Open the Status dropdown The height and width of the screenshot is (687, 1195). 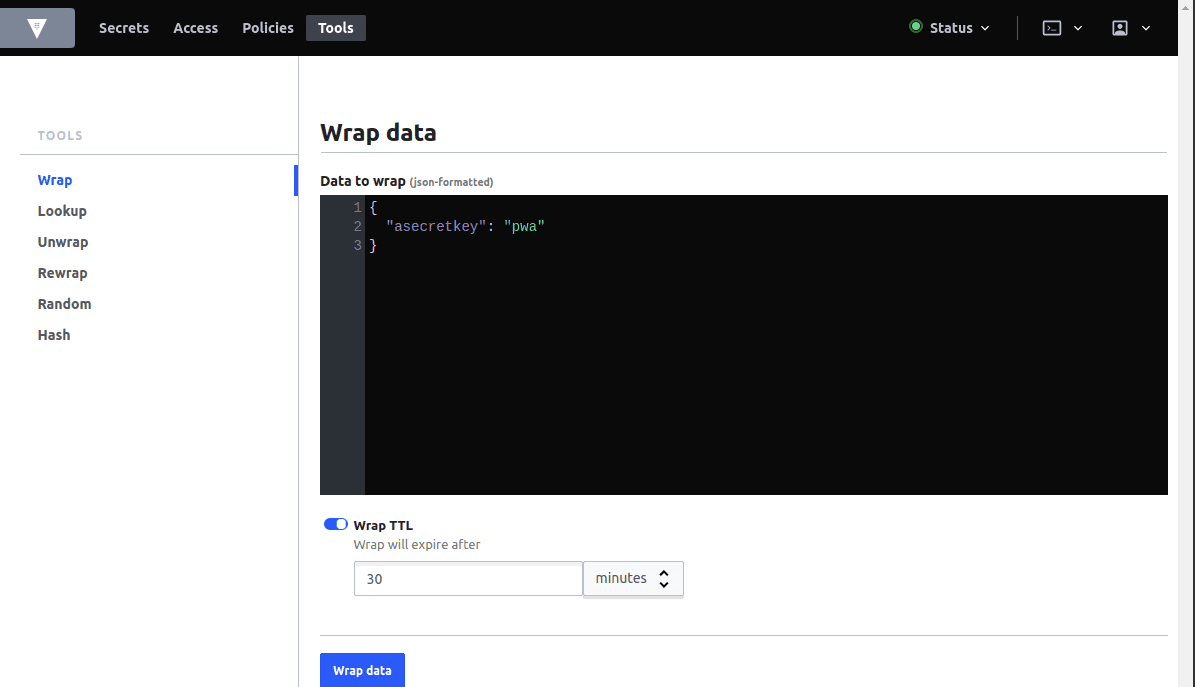(950, 27)
